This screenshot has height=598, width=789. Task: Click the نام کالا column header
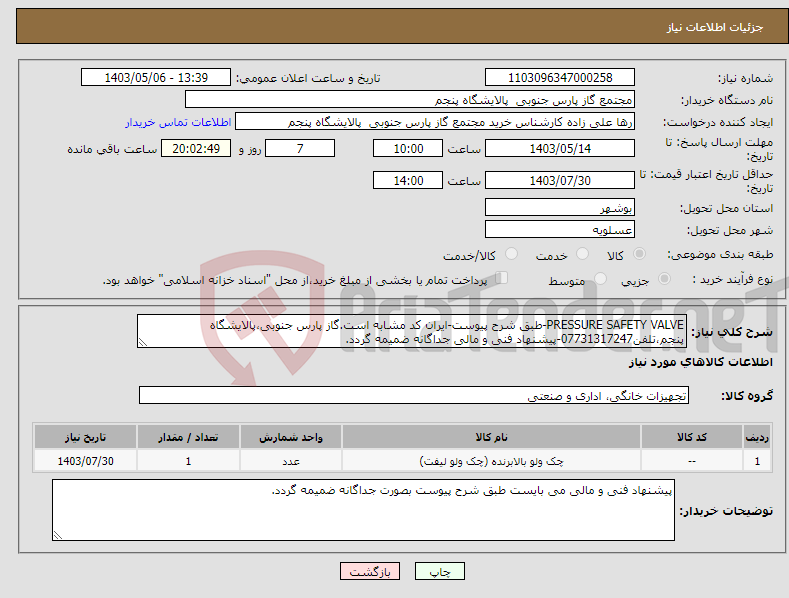click(491, 437)
